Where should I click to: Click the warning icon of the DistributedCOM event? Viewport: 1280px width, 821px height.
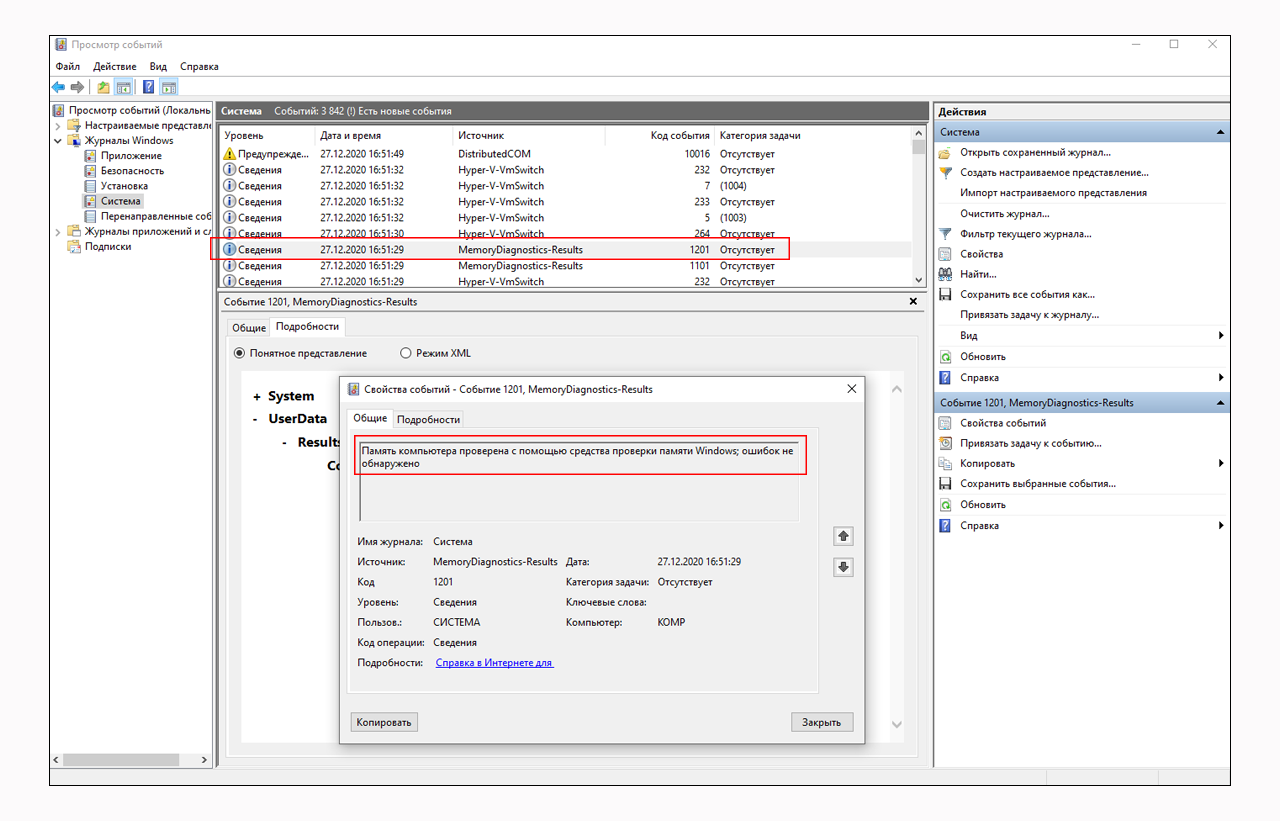click(x=230, y=154)
